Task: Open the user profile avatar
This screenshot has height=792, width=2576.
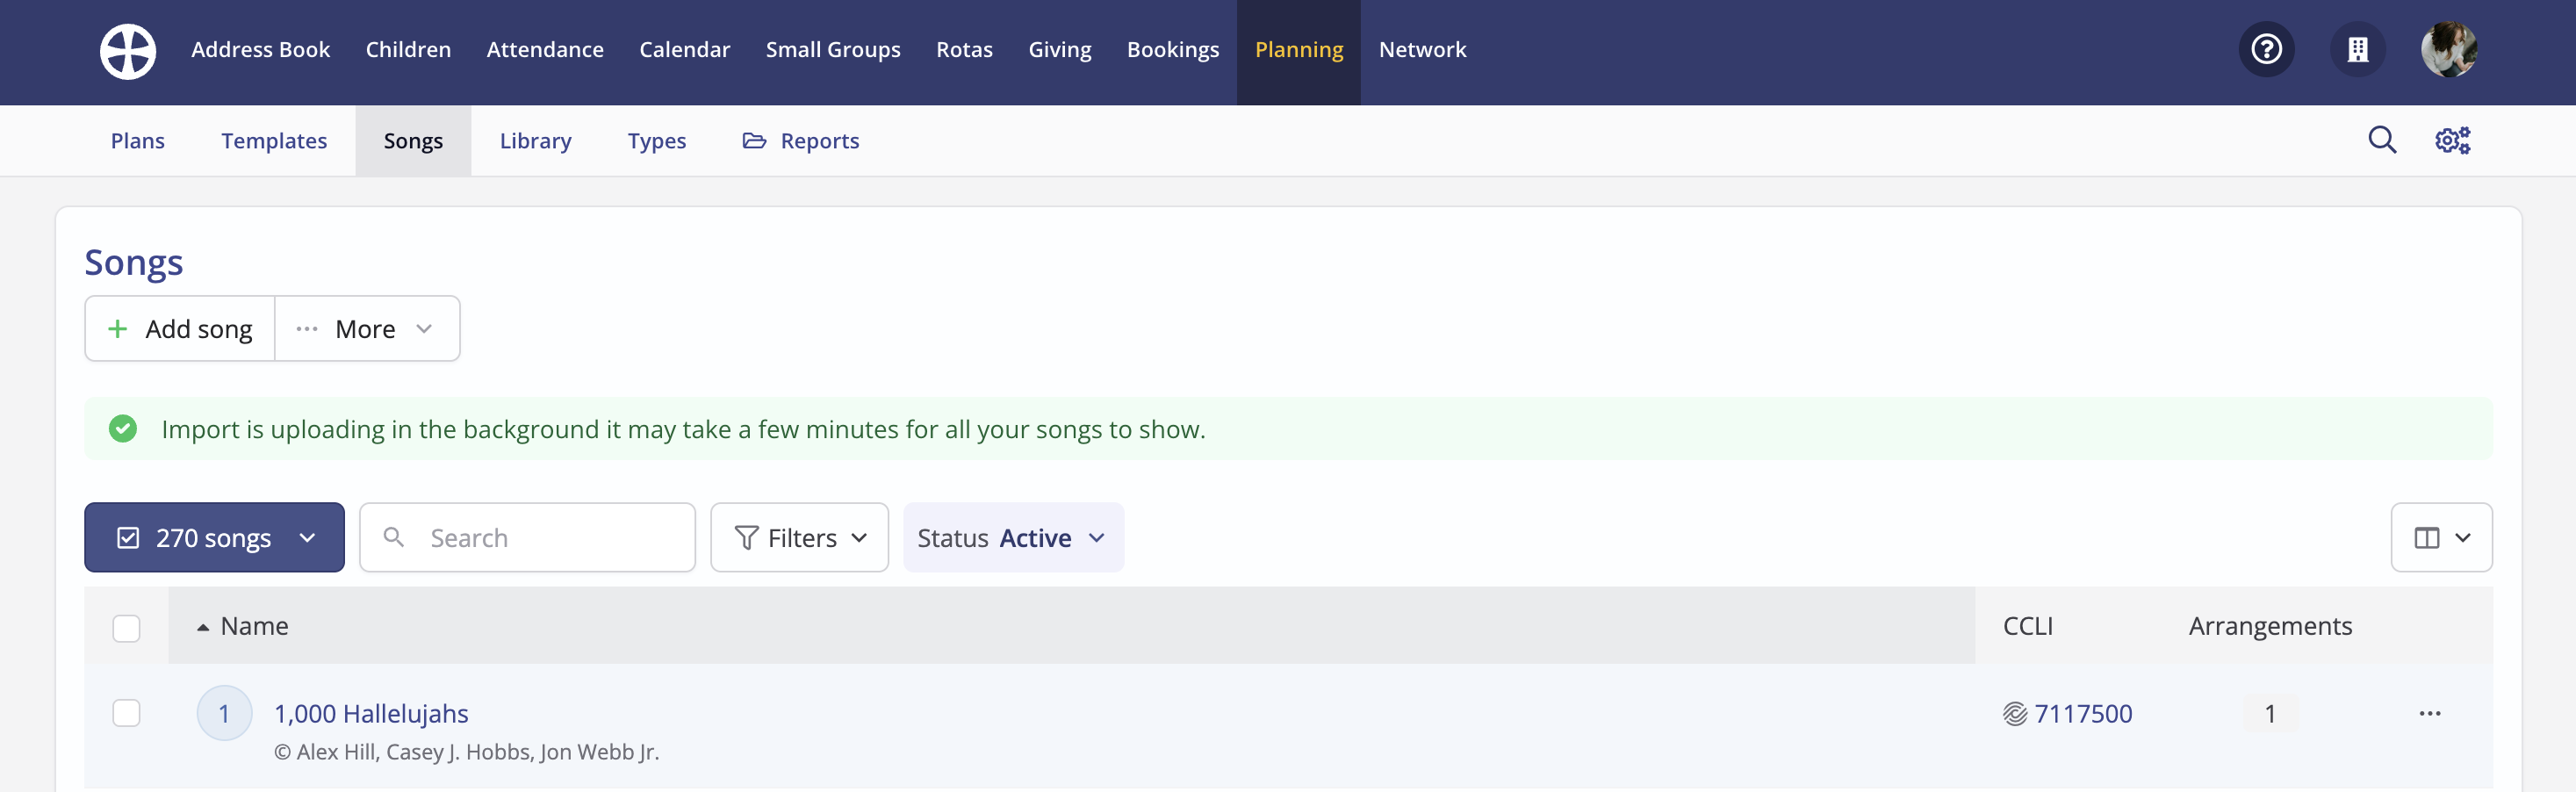Action: (x=2449, y=49)
